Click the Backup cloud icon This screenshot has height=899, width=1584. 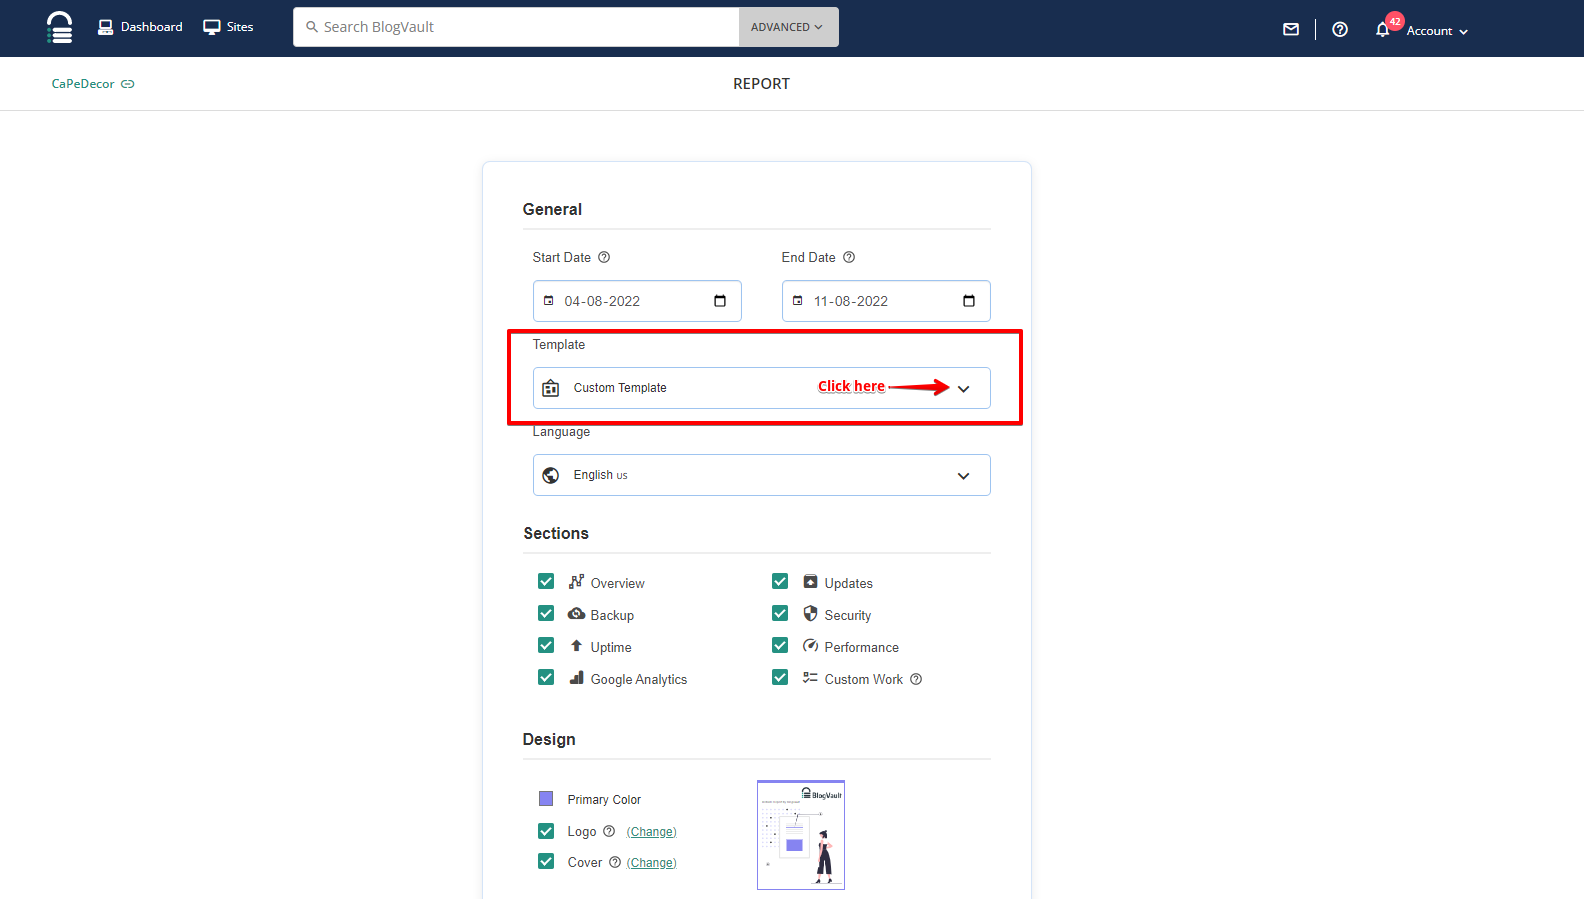pyautogui.click(x=577, y=613)
